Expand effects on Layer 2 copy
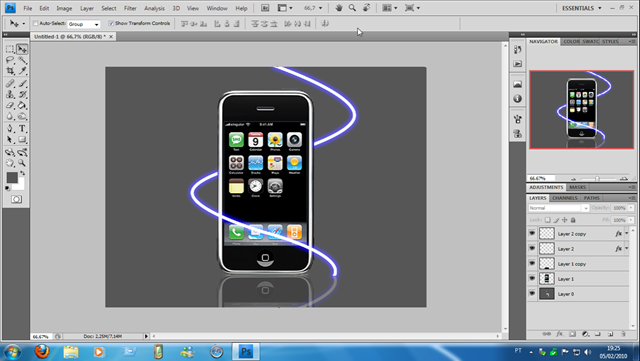Image resolution: width=640 pixels, height=361 pixels. pos(627,234)
